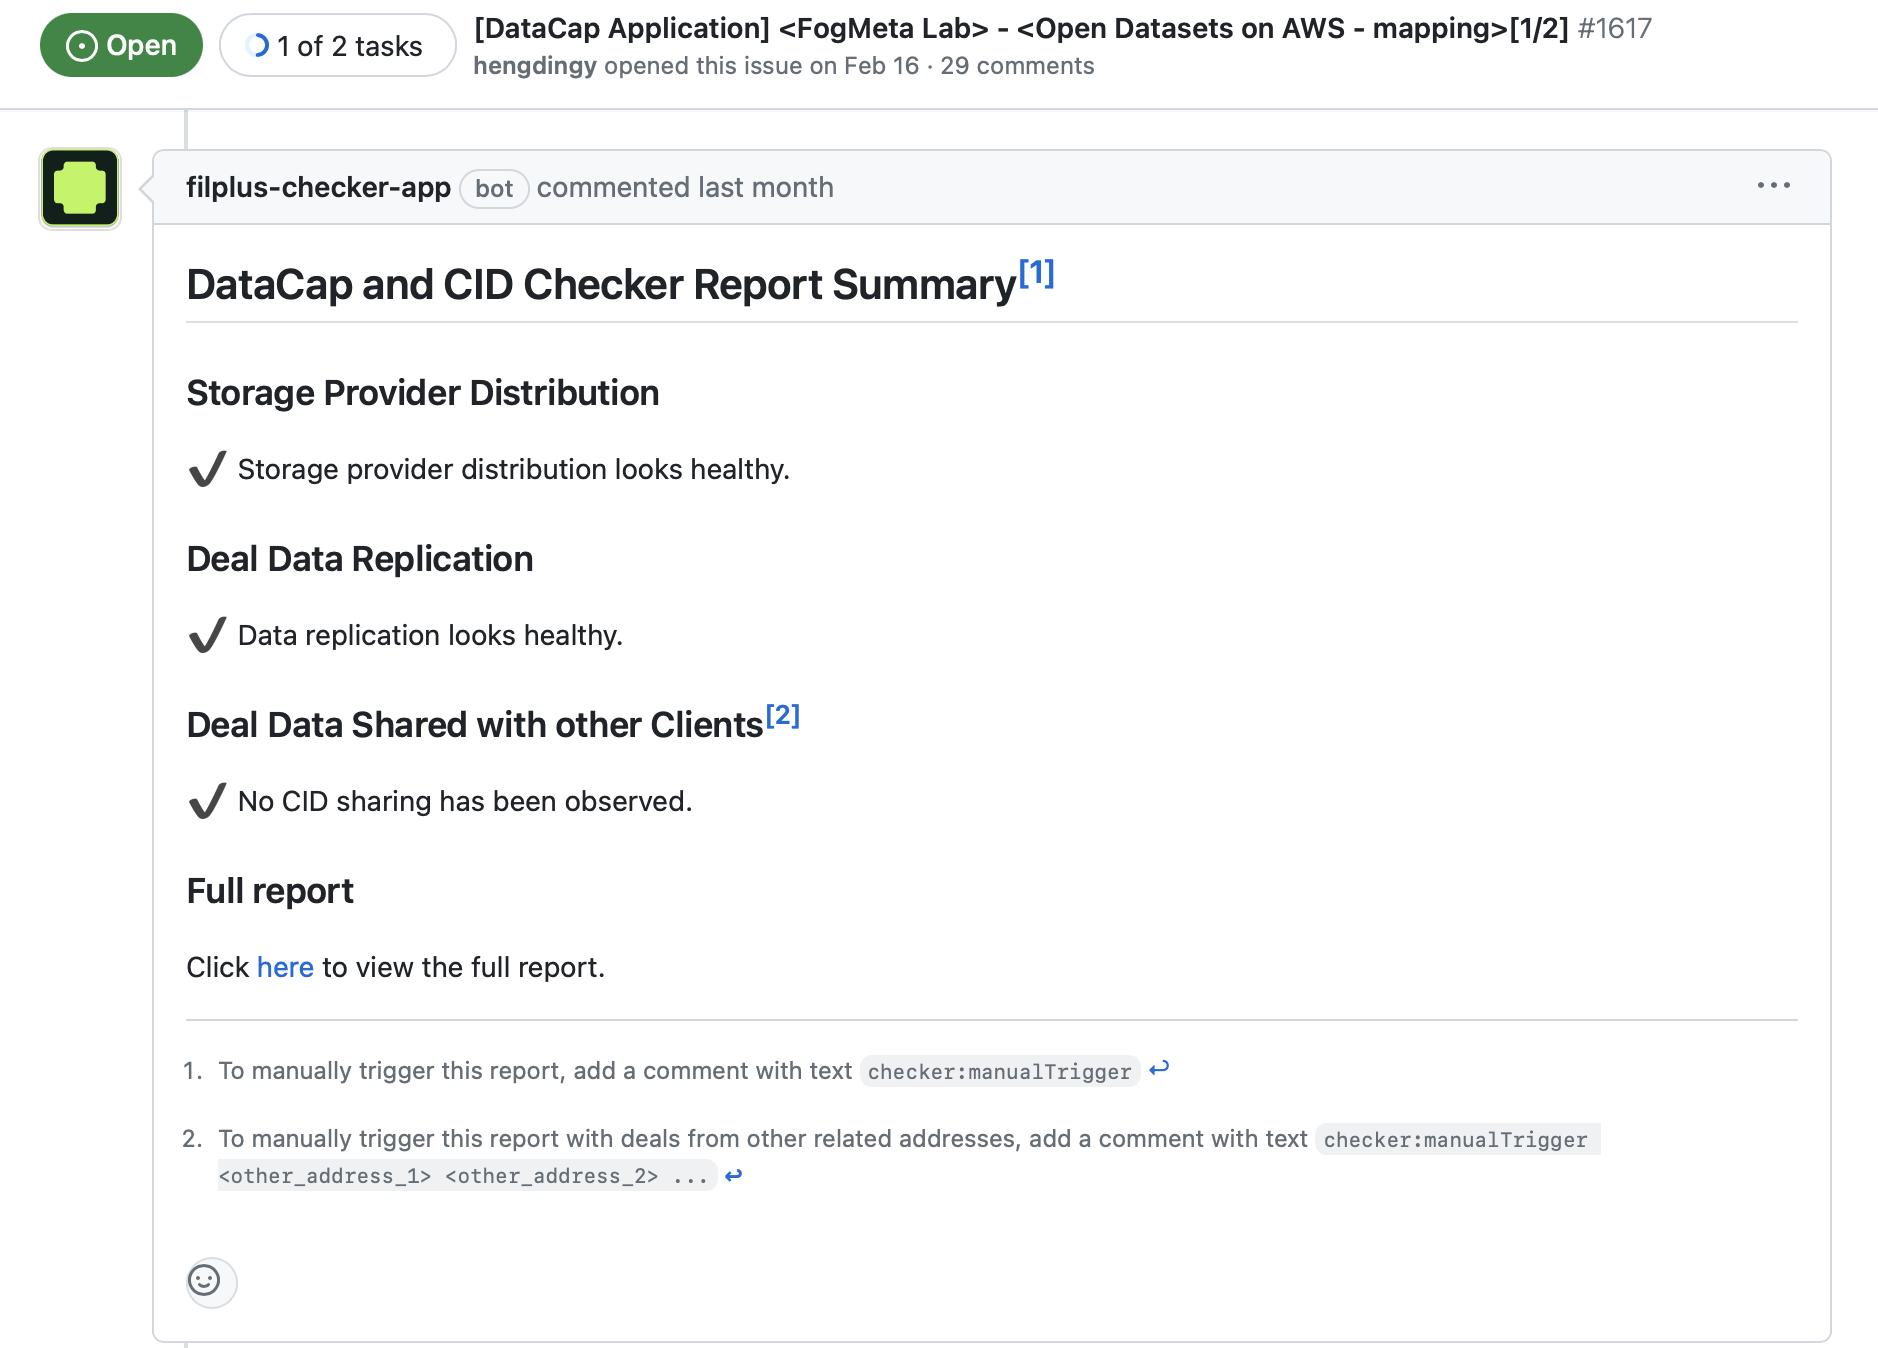
Task: Visit hengdingy's profile link
Action: click(x=536, y=66)
